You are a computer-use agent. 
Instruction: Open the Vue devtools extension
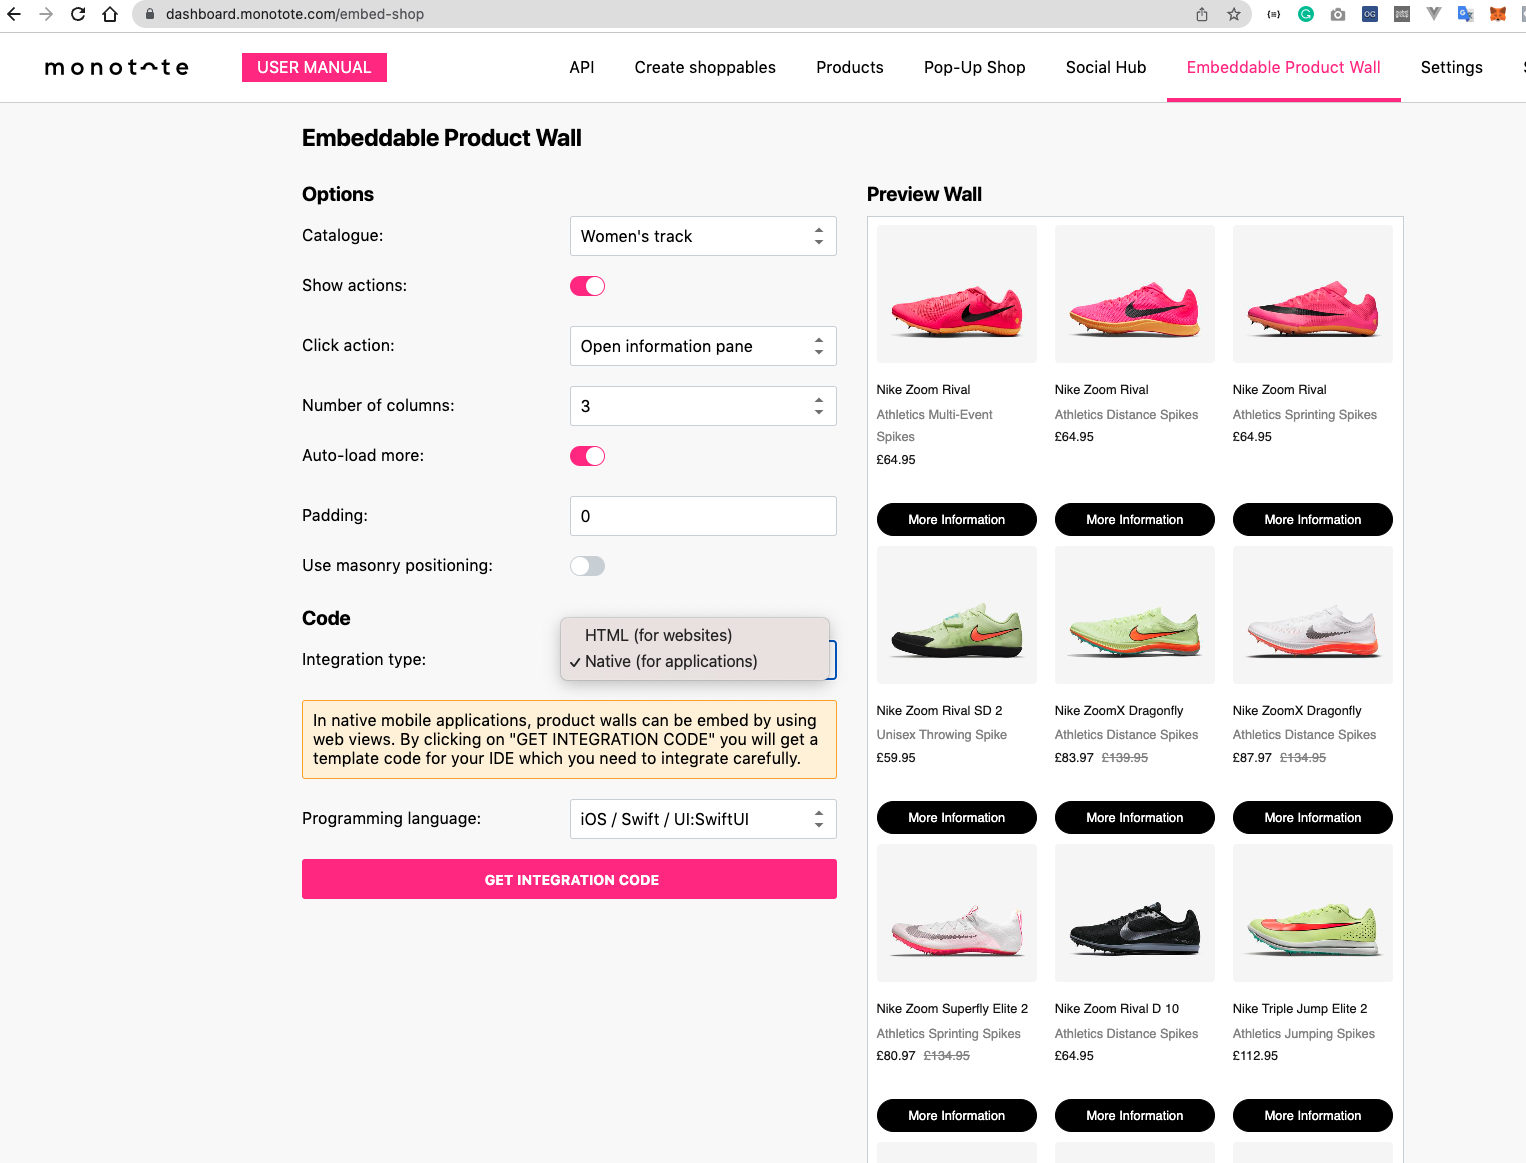(x=1434, y=14)
